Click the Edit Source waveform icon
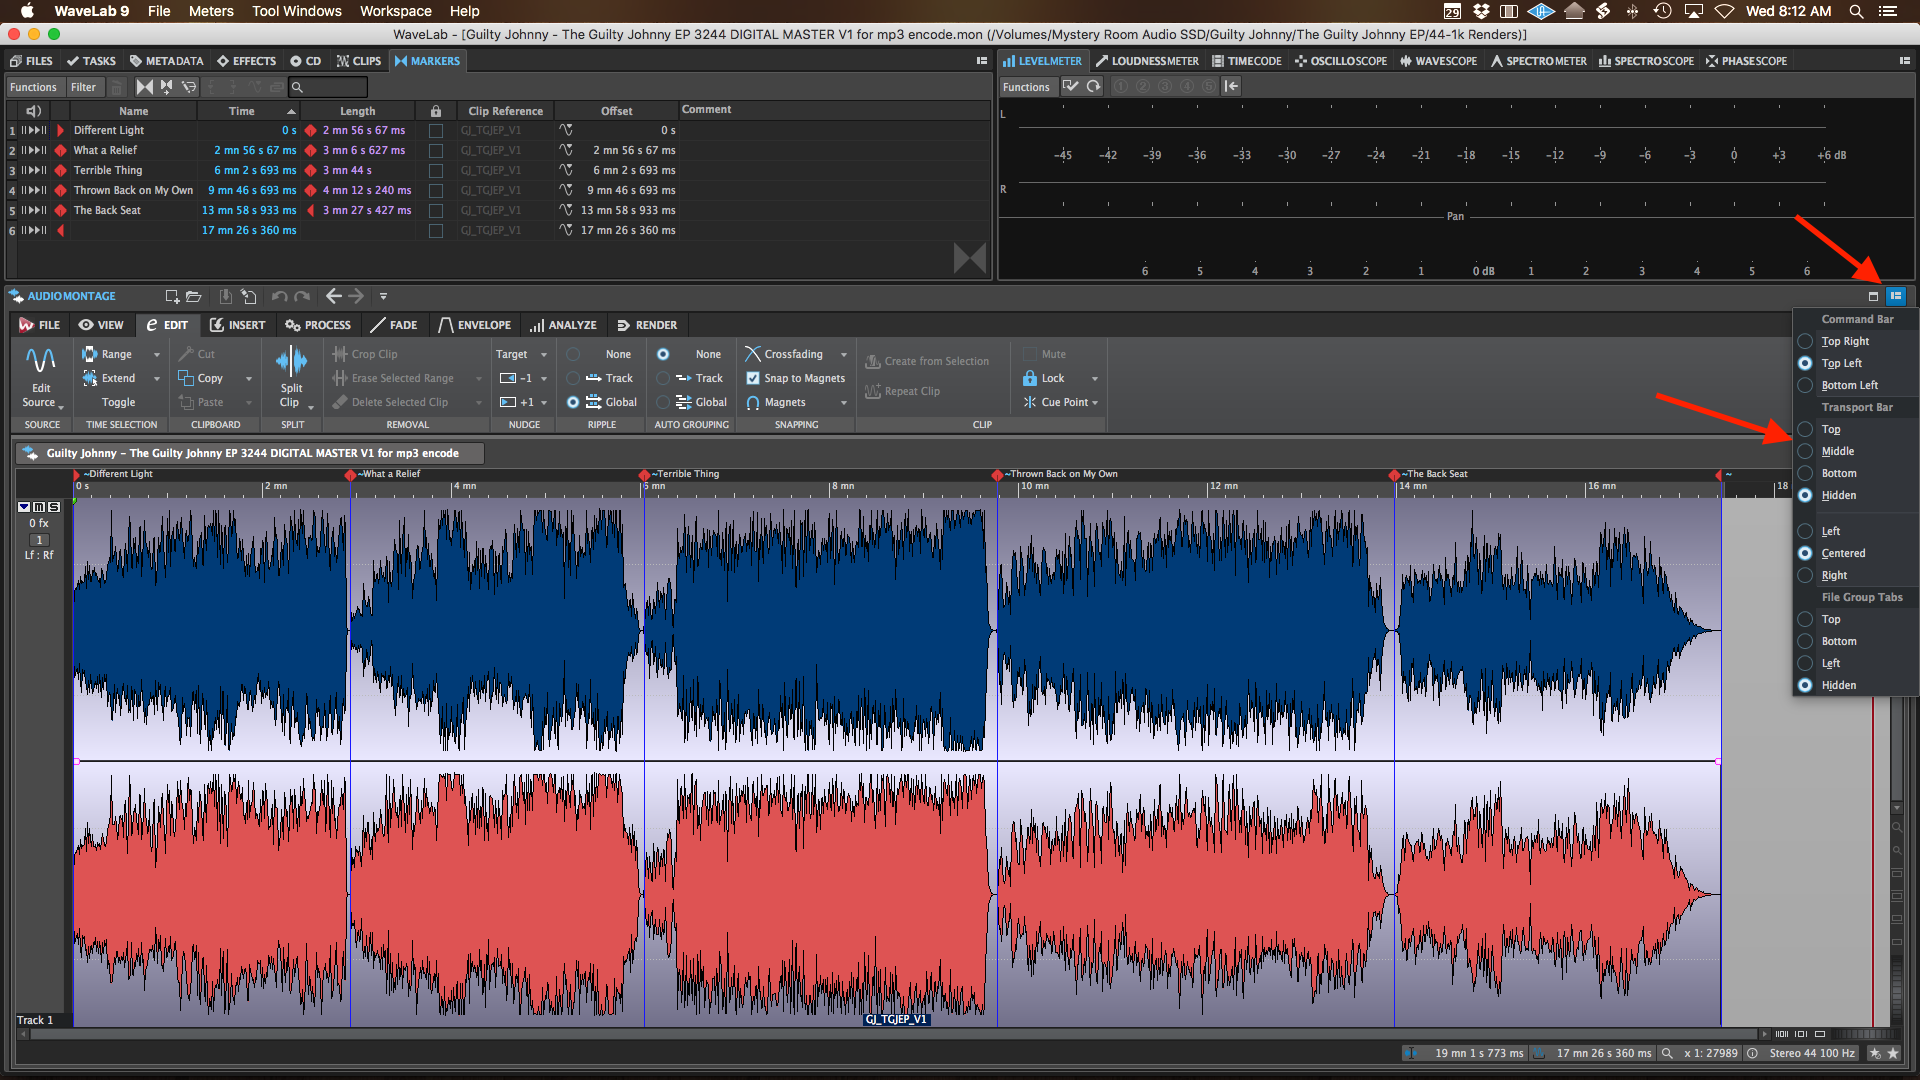 pos(41,360)
